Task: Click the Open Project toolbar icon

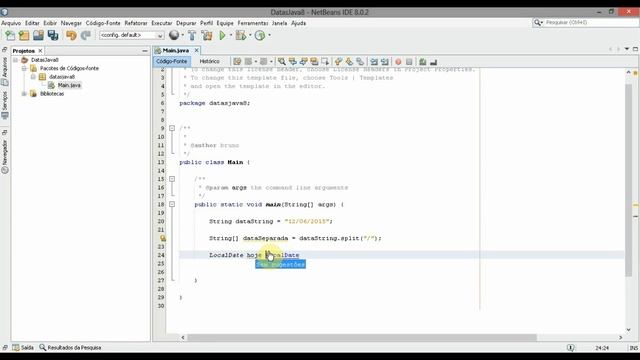Action: (38, 36)
